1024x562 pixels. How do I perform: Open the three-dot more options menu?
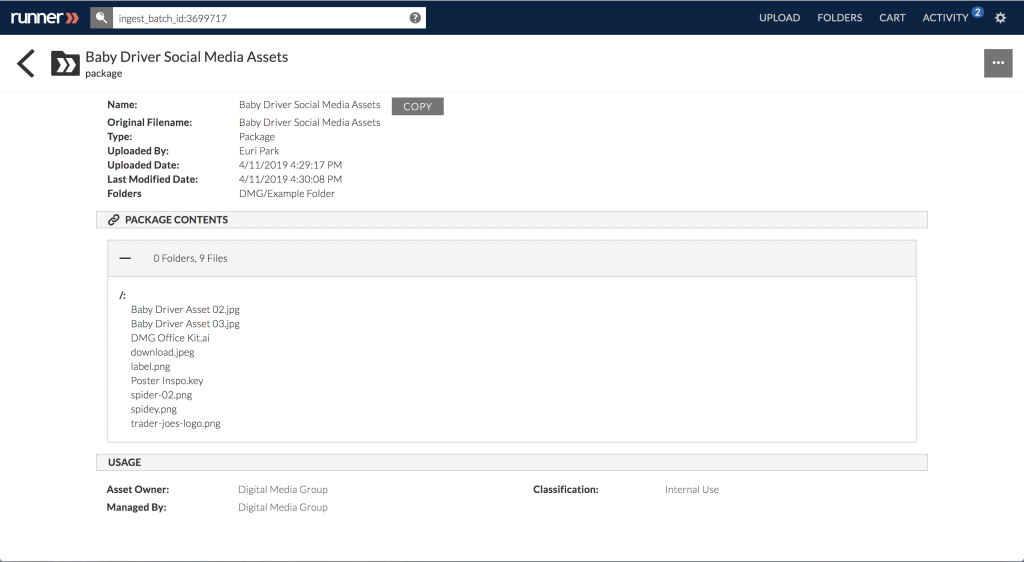998,63
